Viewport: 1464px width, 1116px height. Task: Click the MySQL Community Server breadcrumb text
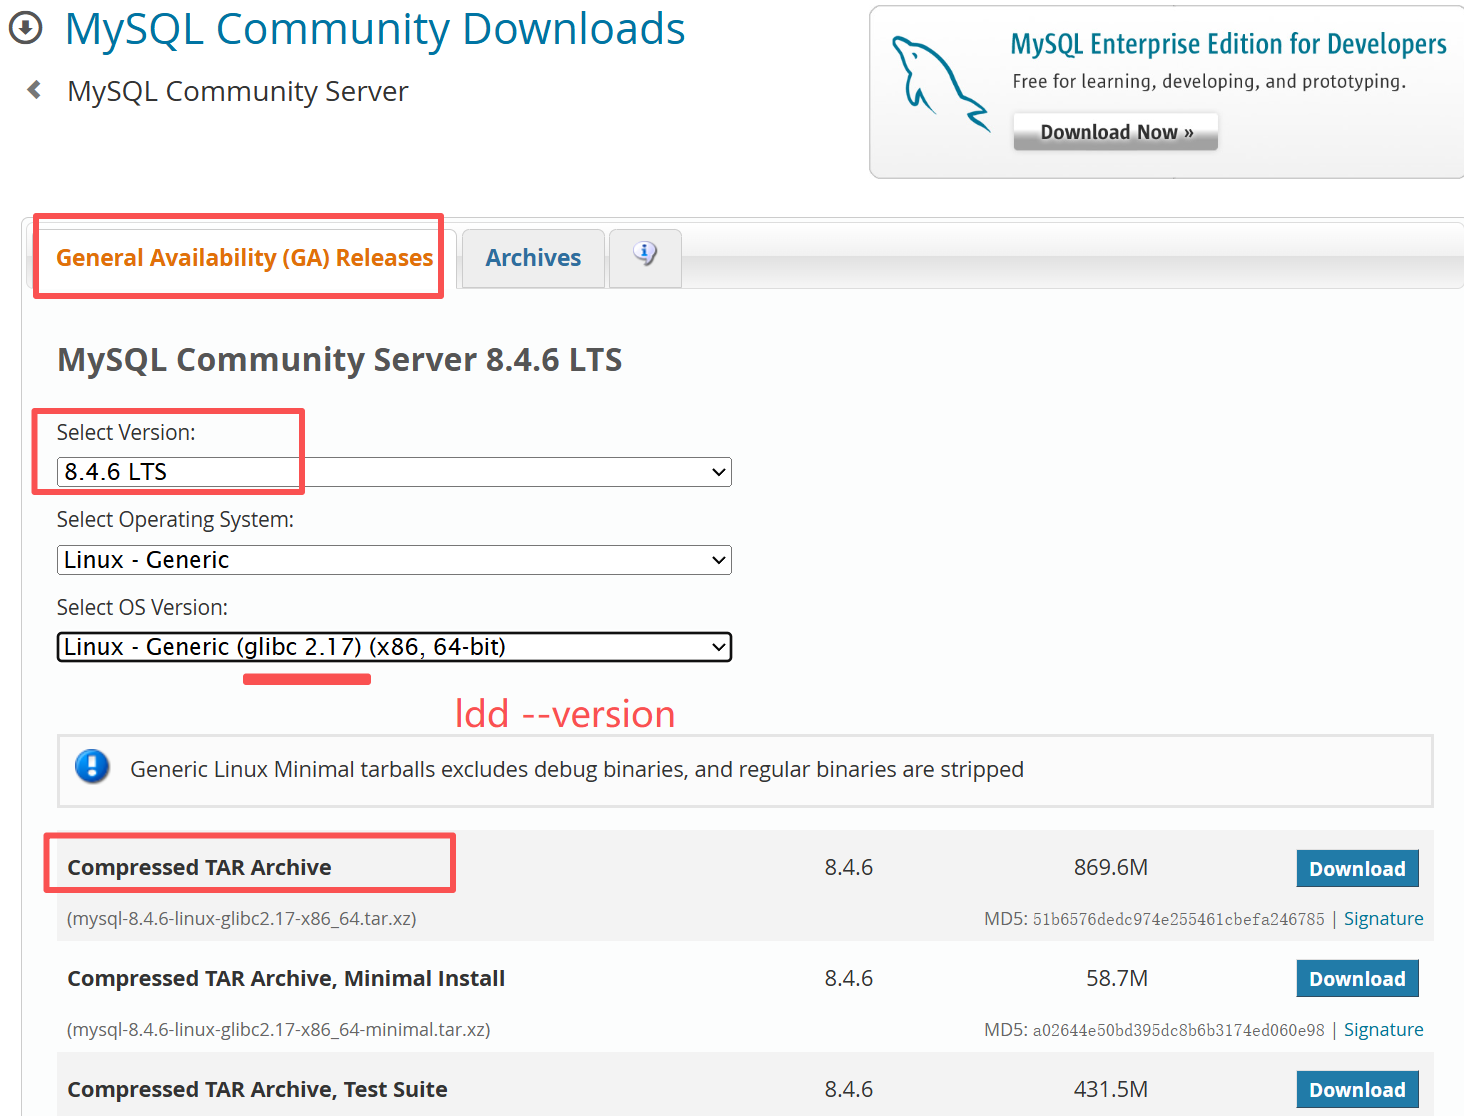click(238, 91)
